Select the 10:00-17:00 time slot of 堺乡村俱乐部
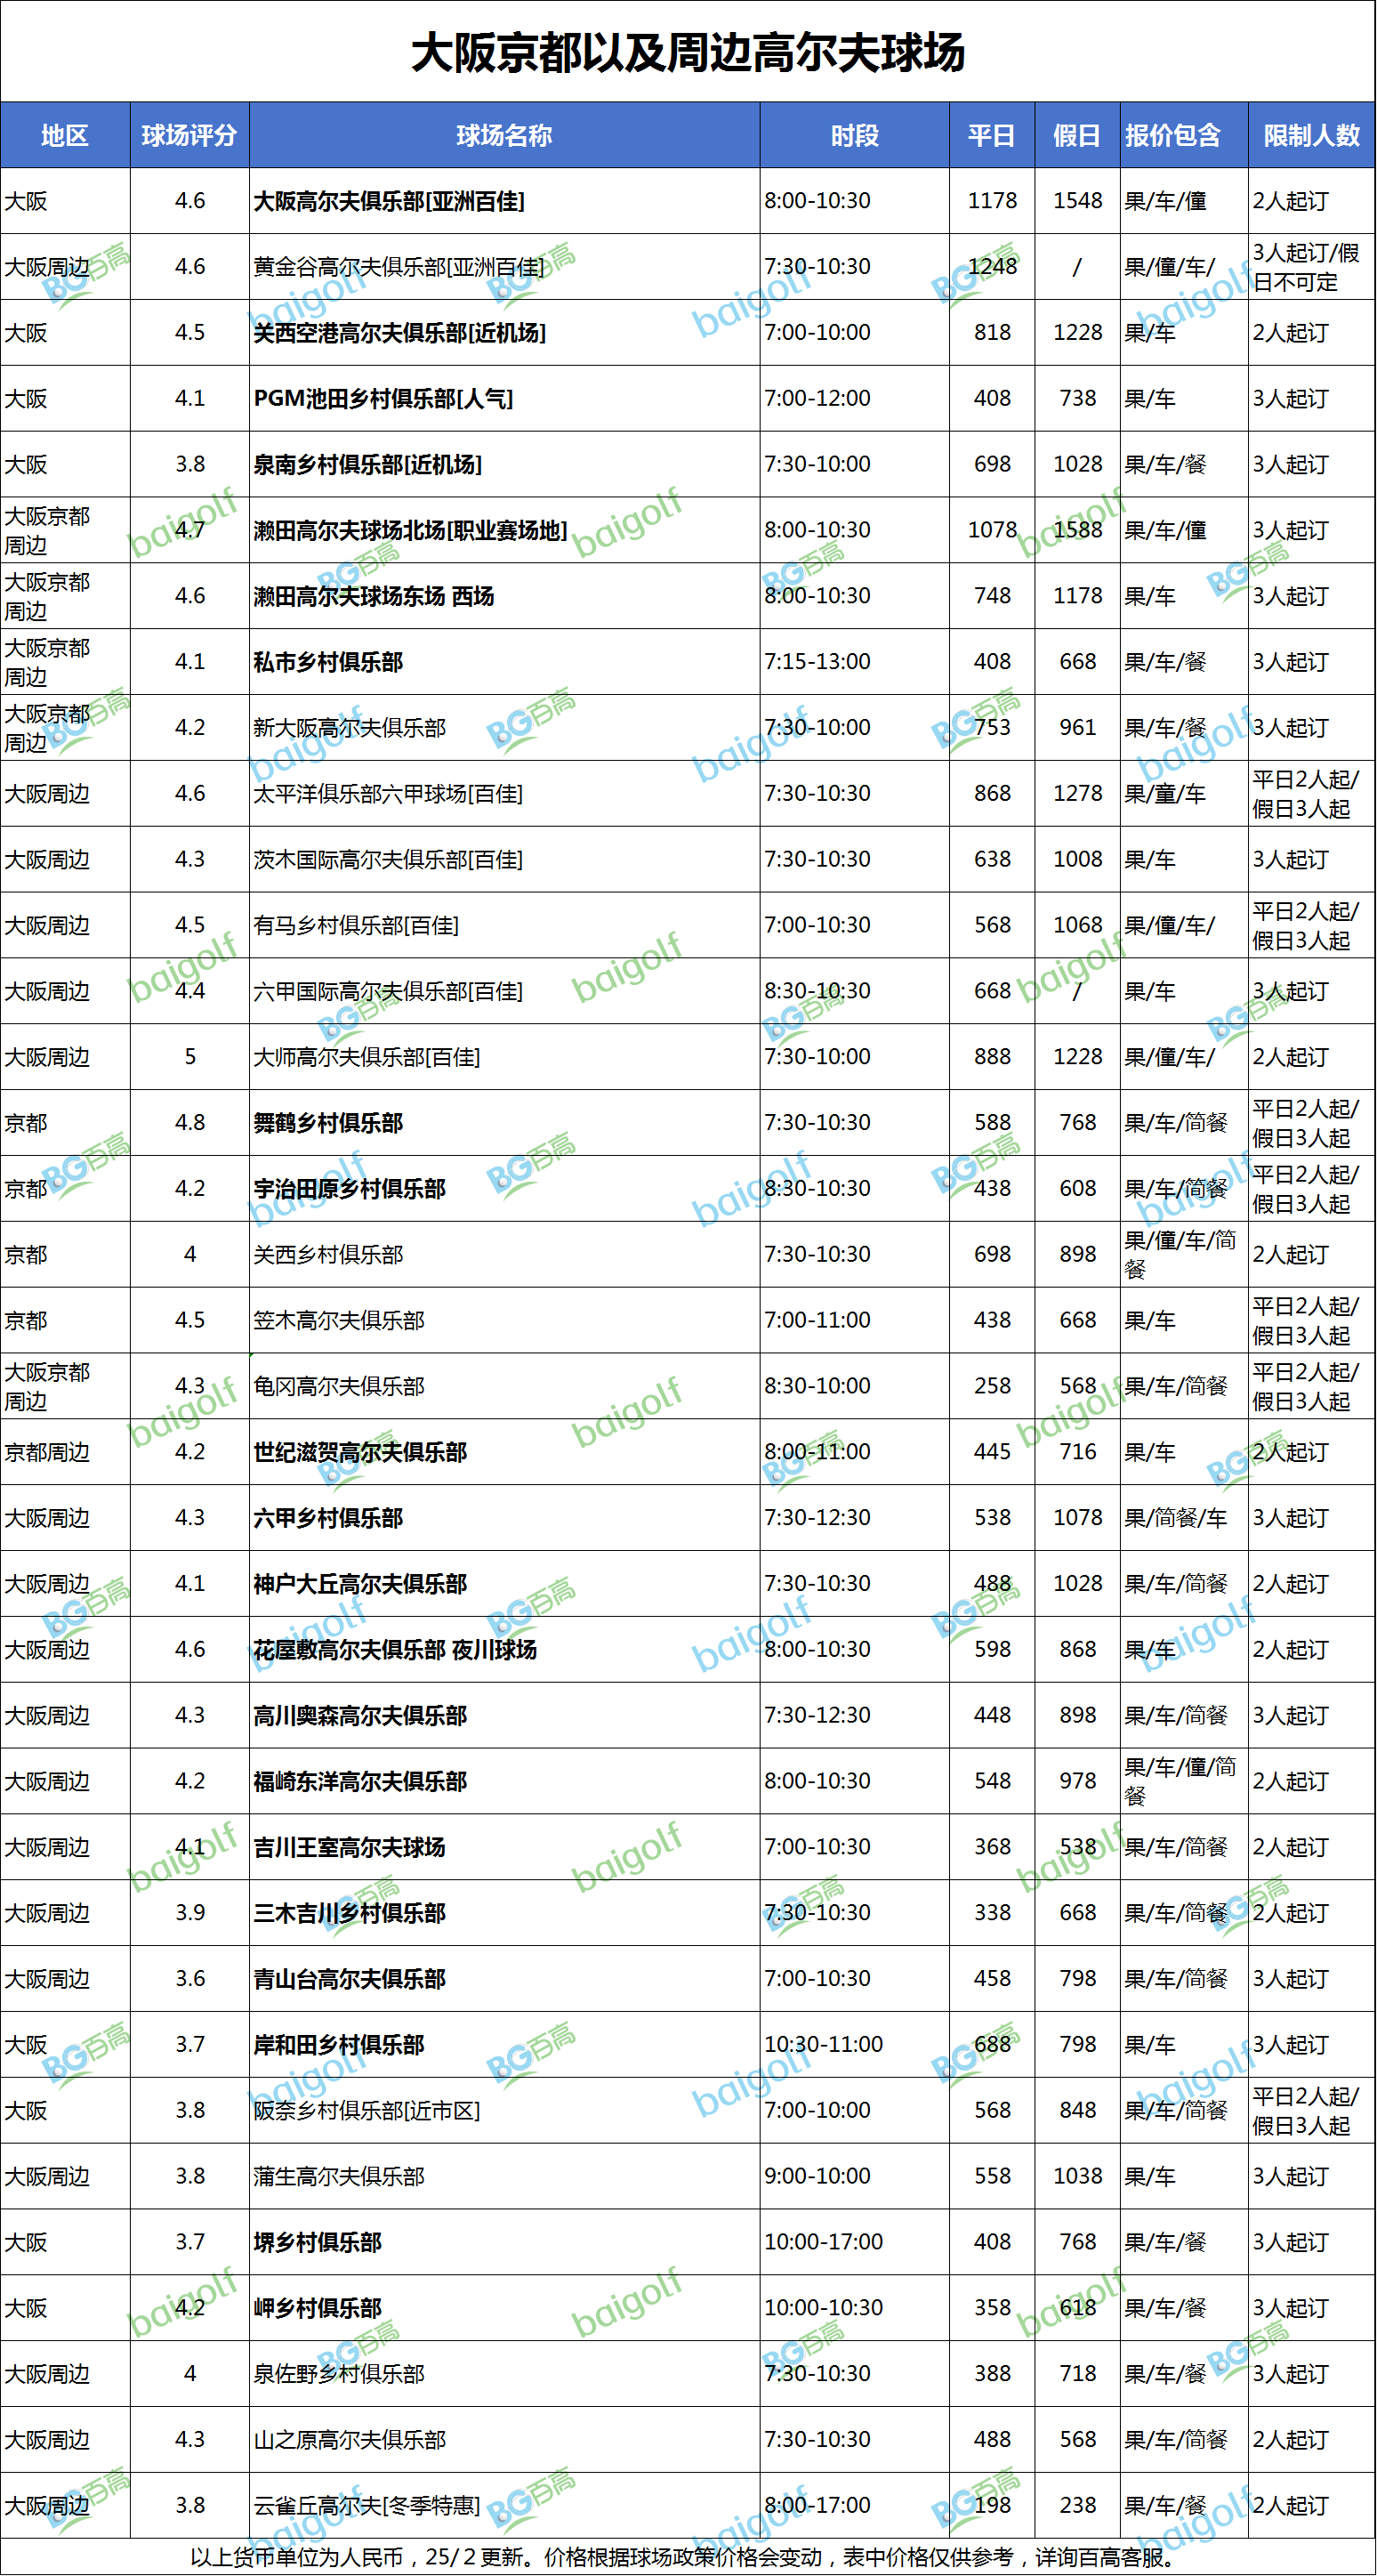Image resolution: width=1377 pixels, height=2576 pixels. 823,2242
